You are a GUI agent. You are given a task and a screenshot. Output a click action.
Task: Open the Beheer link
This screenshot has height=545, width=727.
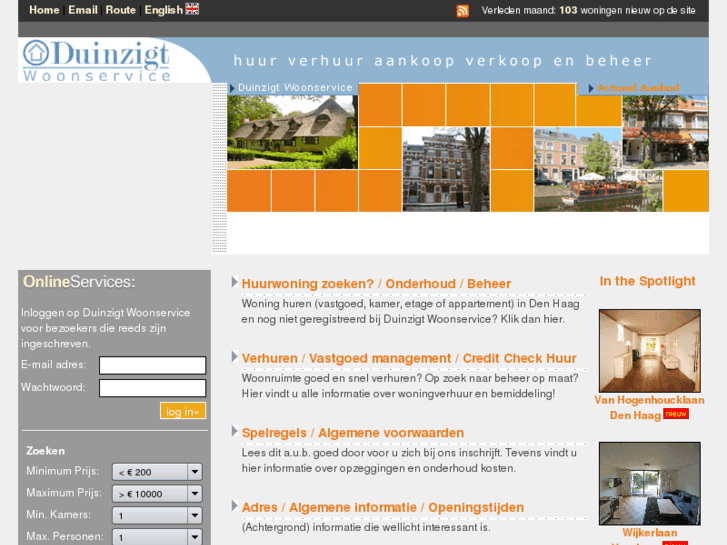click(489, 284)
